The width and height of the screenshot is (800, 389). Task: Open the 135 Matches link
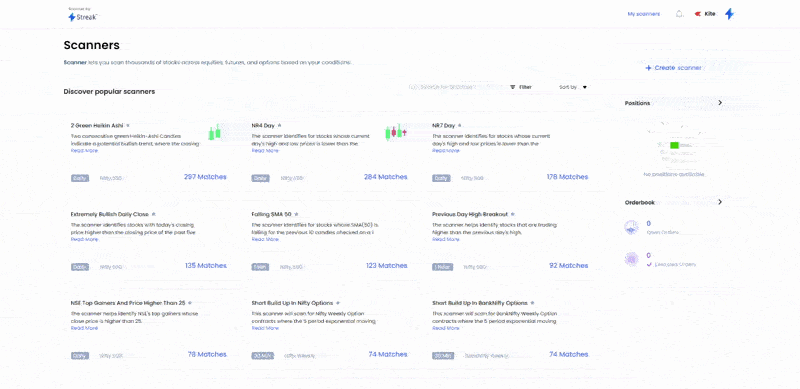pos(206,266)
